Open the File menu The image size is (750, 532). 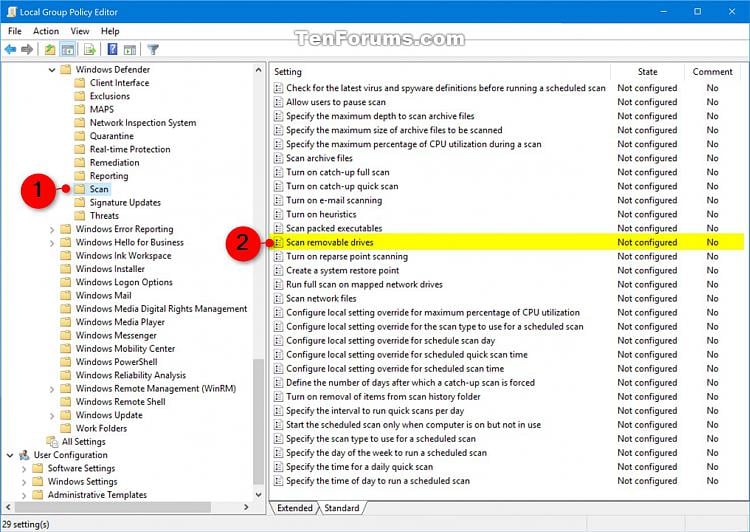15,31
